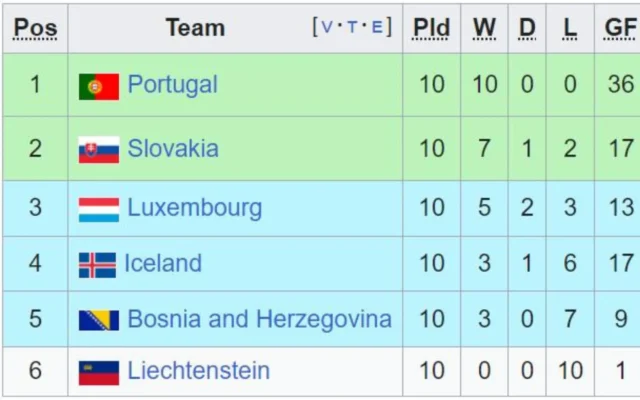Click the Luxembourg flag icon
The height and width of the screenshot is (400, 640).
click(99, 209)
